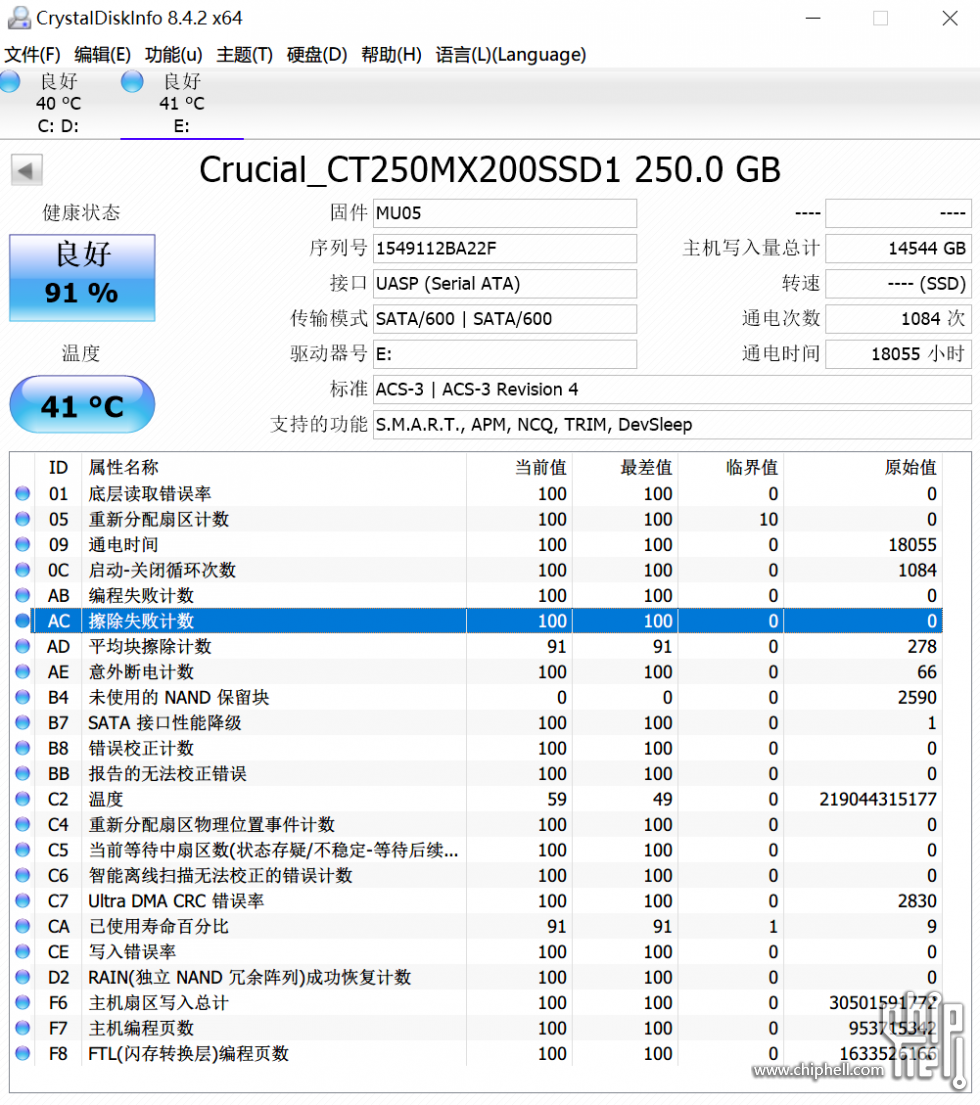Click status circle for selected AC row
This screenshot has height=1105, width=980.
[23, 620]
